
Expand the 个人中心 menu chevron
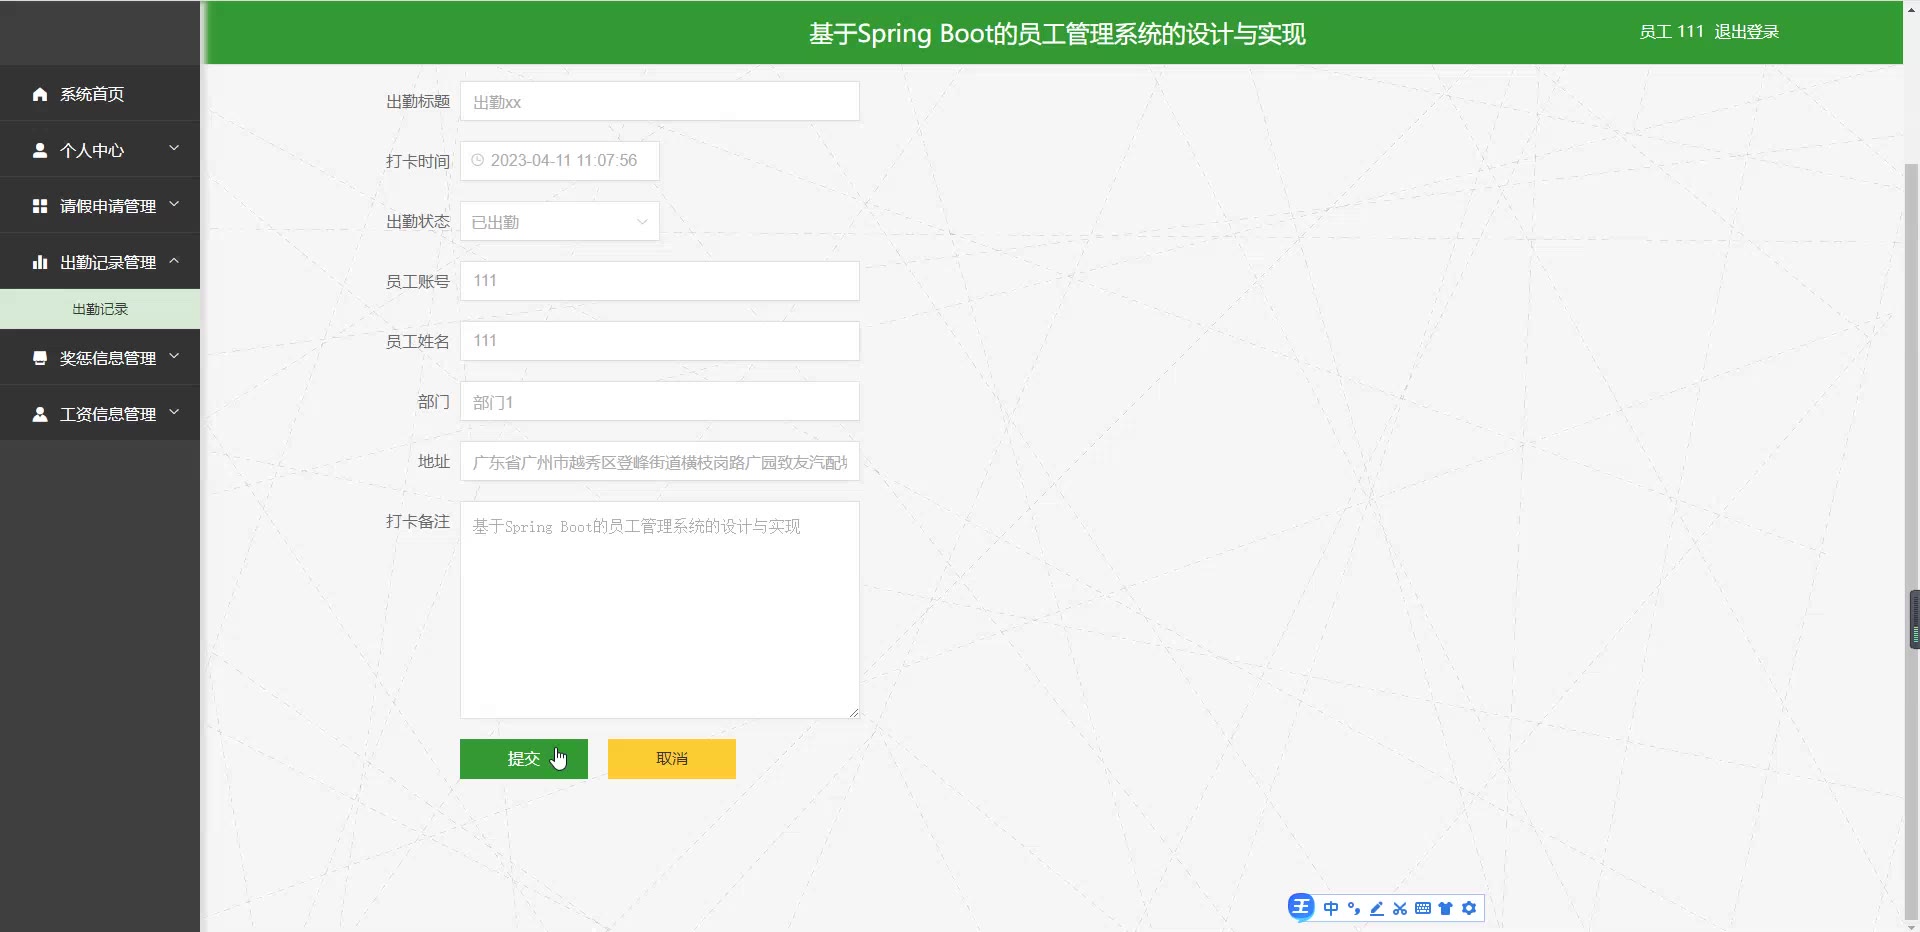click(174, 149)
